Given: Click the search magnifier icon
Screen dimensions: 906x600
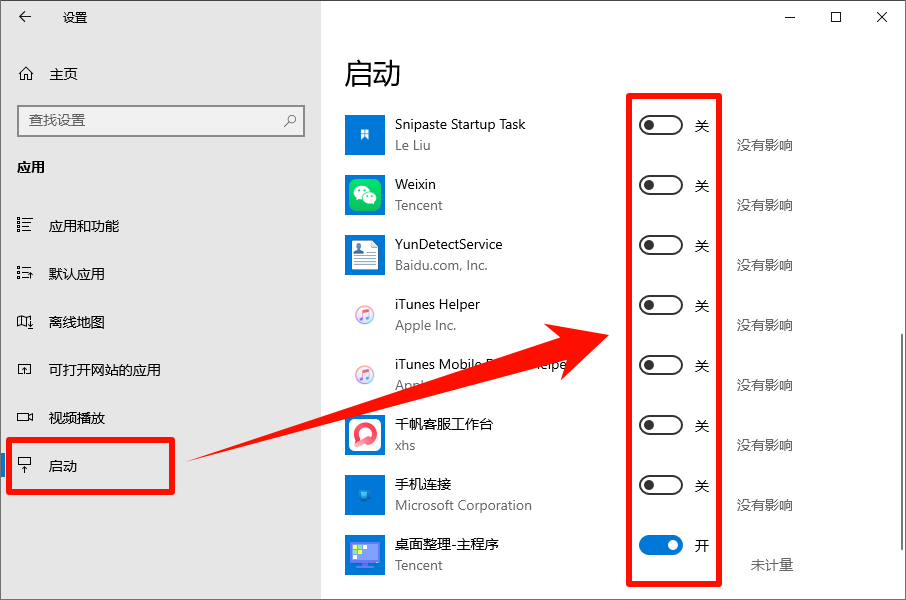Looking at the screenshot, I should tap(290, 120).
